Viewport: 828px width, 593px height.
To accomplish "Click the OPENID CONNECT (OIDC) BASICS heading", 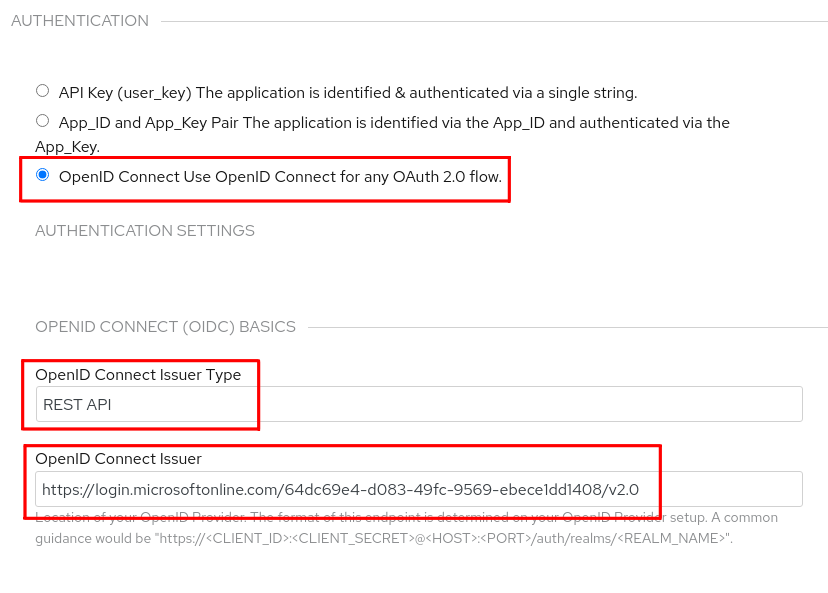I will 166,327.
